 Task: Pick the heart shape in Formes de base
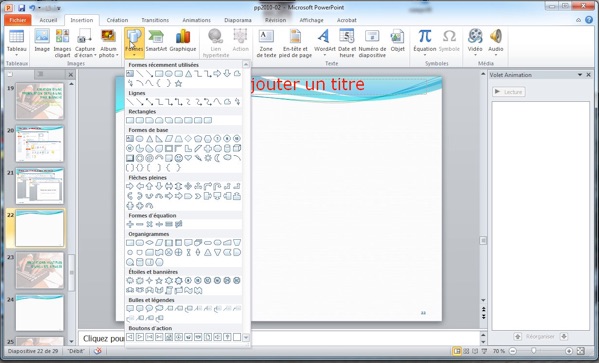188,158
